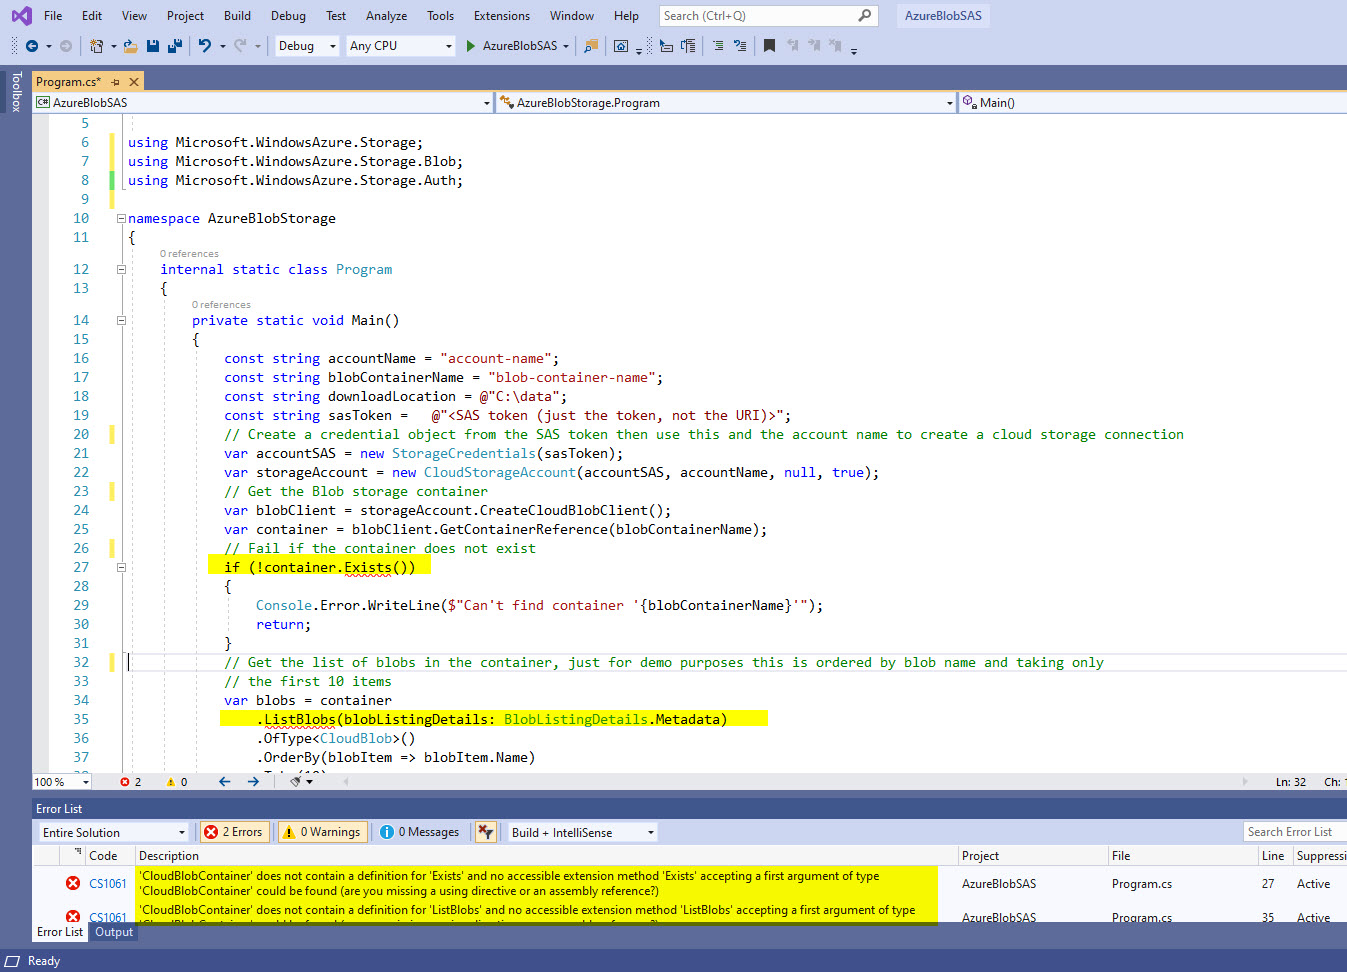Open the Build menu
Image resolution: width=1347 pixels, height=972 pixels.
(x=237, y=16)
